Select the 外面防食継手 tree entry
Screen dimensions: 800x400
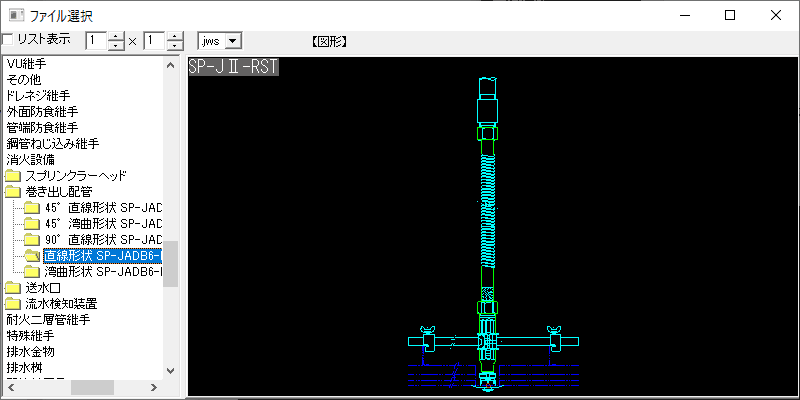pyautogui.click(x=42, y=112)
